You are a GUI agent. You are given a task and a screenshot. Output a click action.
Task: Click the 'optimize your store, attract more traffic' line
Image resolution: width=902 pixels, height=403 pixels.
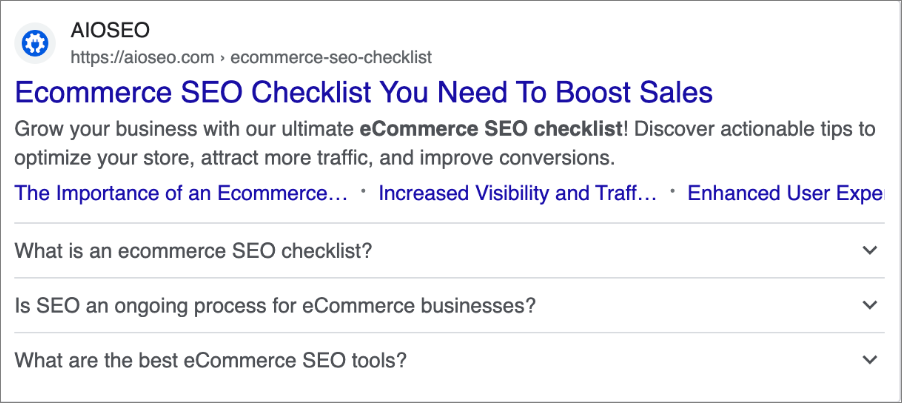click(x=193, y=158)
